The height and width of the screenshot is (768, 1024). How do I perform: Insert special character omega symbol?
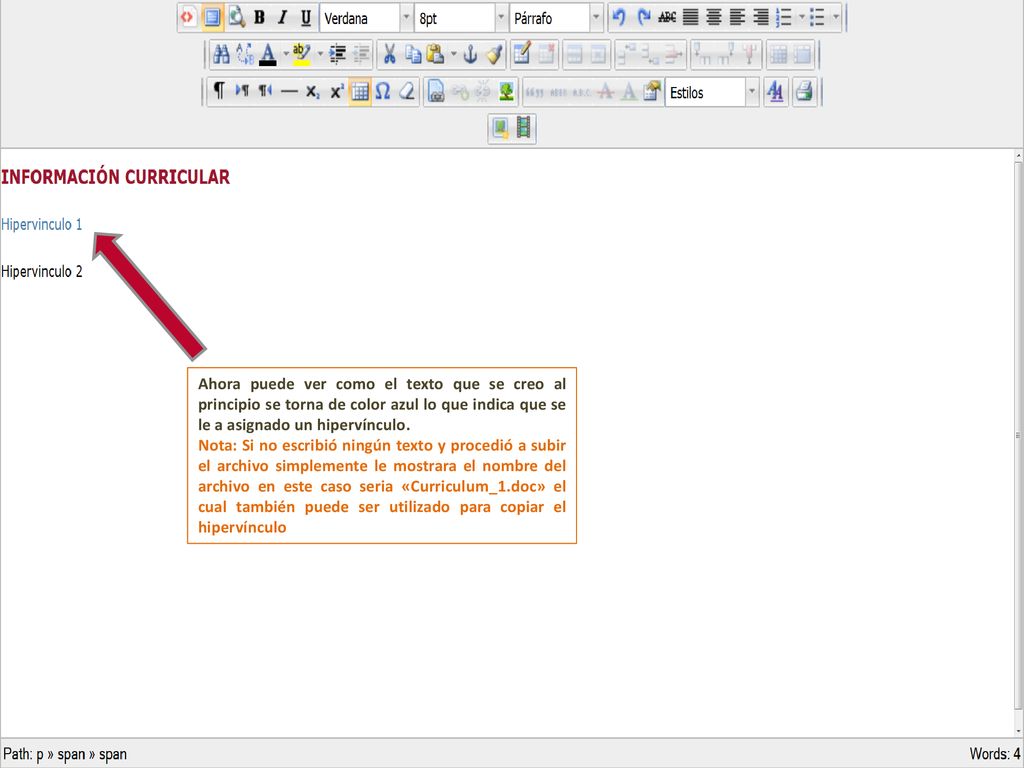[x=383, y=92]
